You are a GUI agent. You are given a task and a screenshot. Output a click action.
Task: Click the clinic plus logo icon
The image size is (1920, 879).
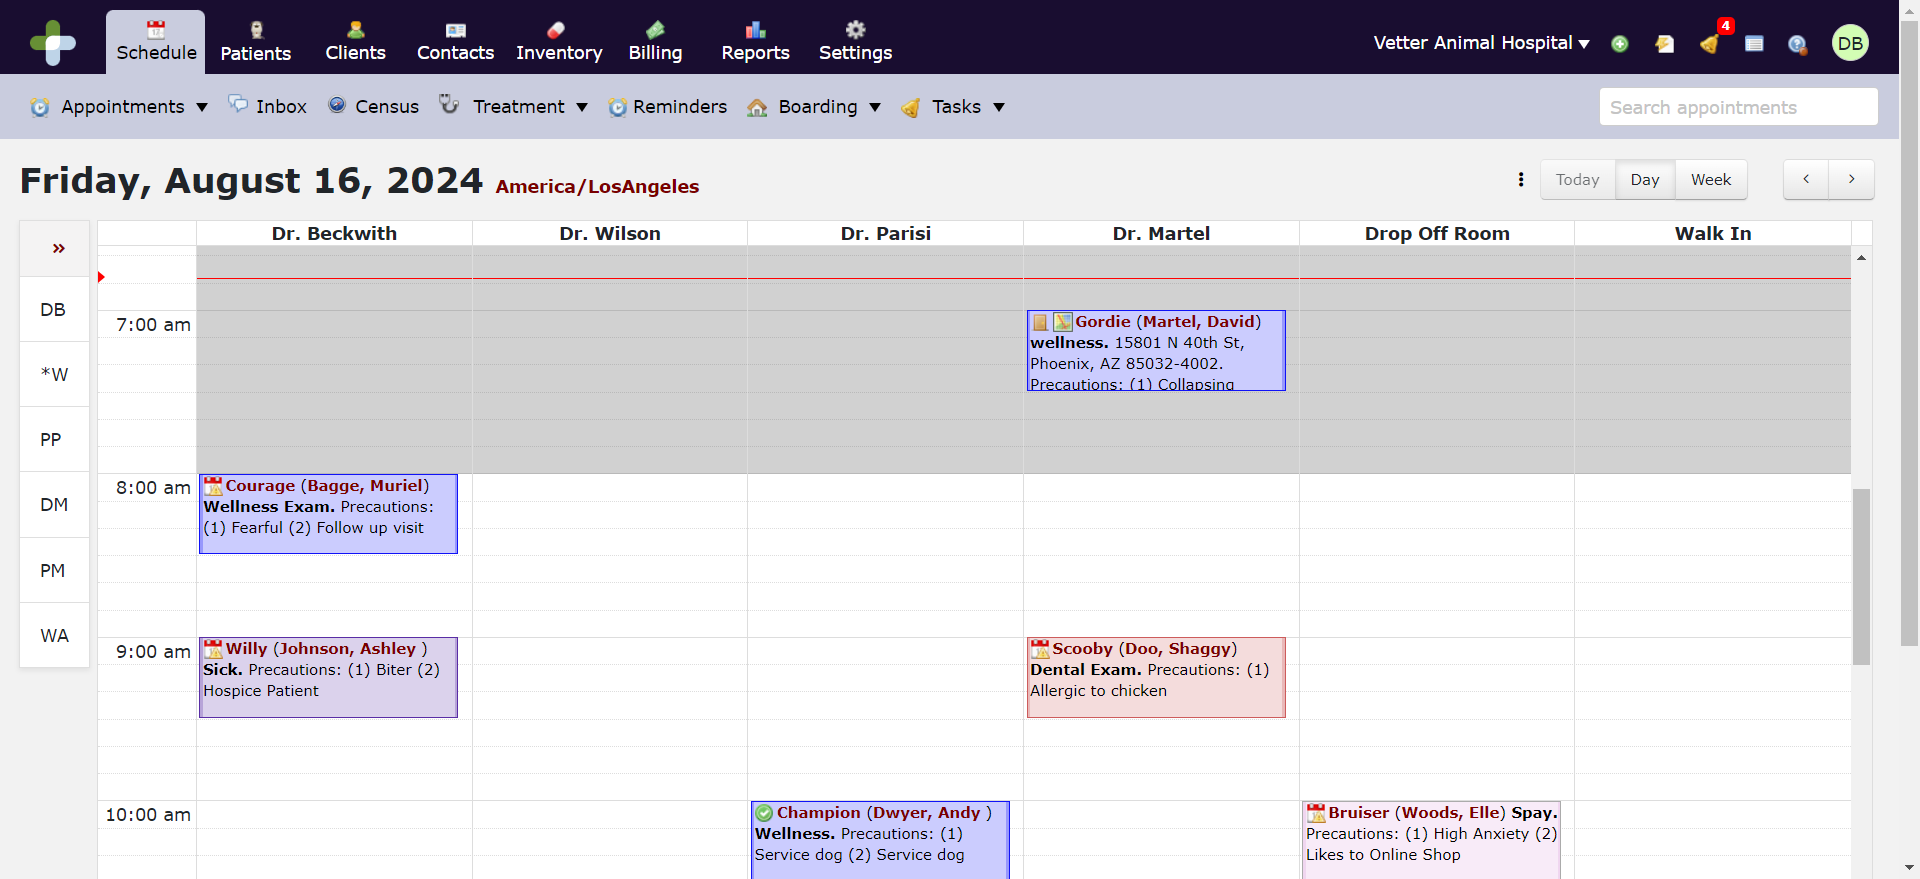pyautogui.click(x=53, y=43)
